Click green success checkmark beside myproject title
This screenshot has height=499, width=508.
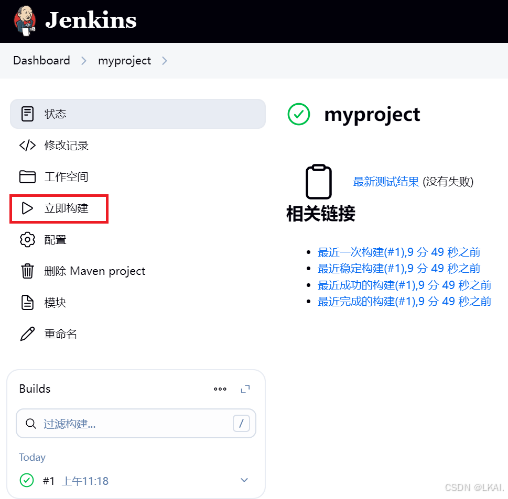pyautogui.click(x=299, y=114)
